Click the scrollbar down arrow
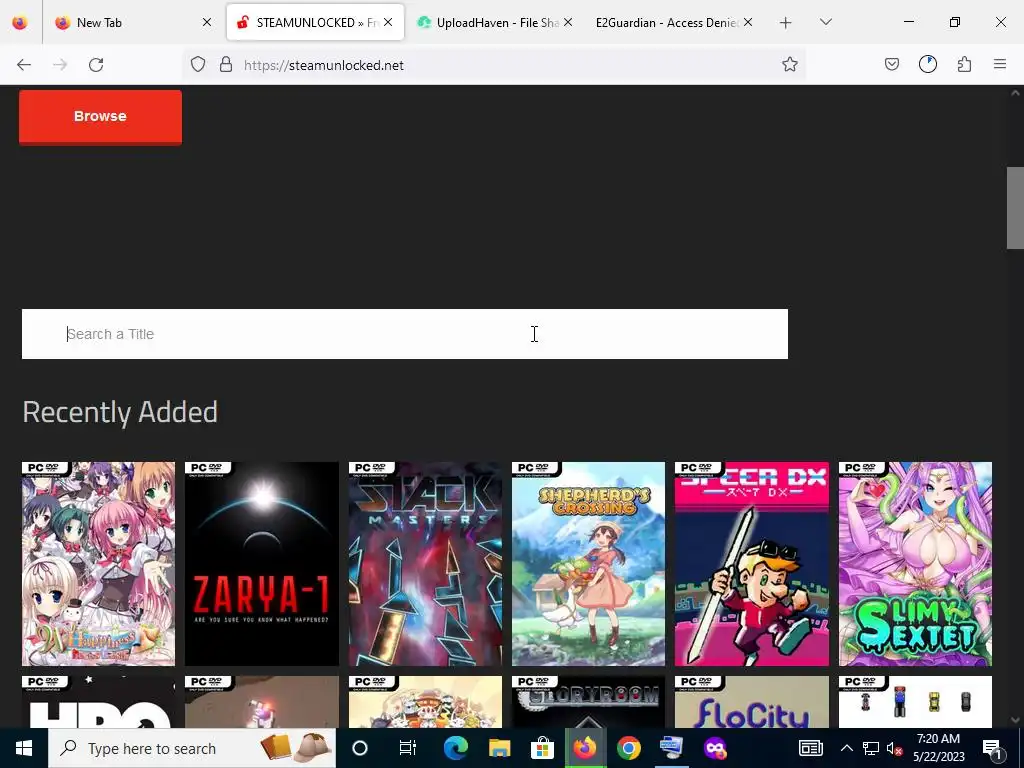Screen dimensions: 1024x768 (1015, 720)
